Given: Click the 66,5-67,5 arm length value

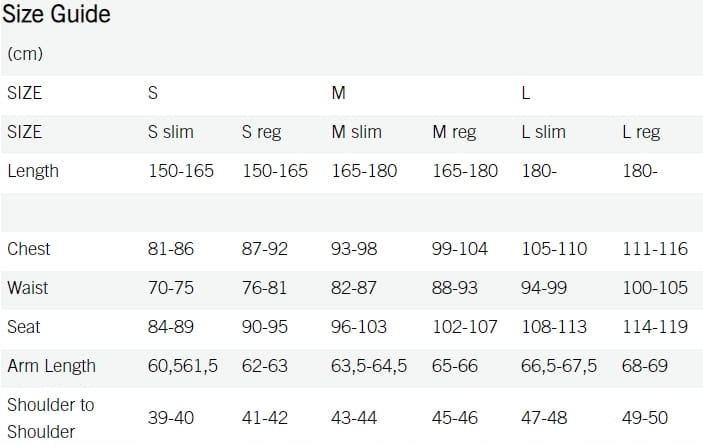Looking at the screenshot, I should (559, 366).
